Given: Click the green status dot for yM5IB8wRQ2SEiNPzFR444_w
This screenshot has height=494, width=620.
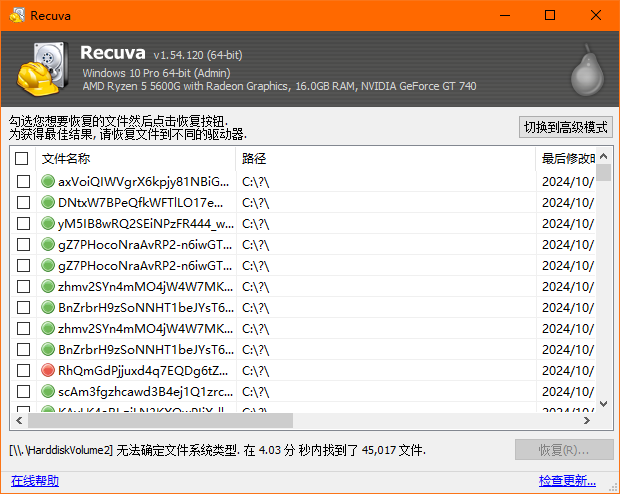Looking at the screenshot, I should coord(48,223).
